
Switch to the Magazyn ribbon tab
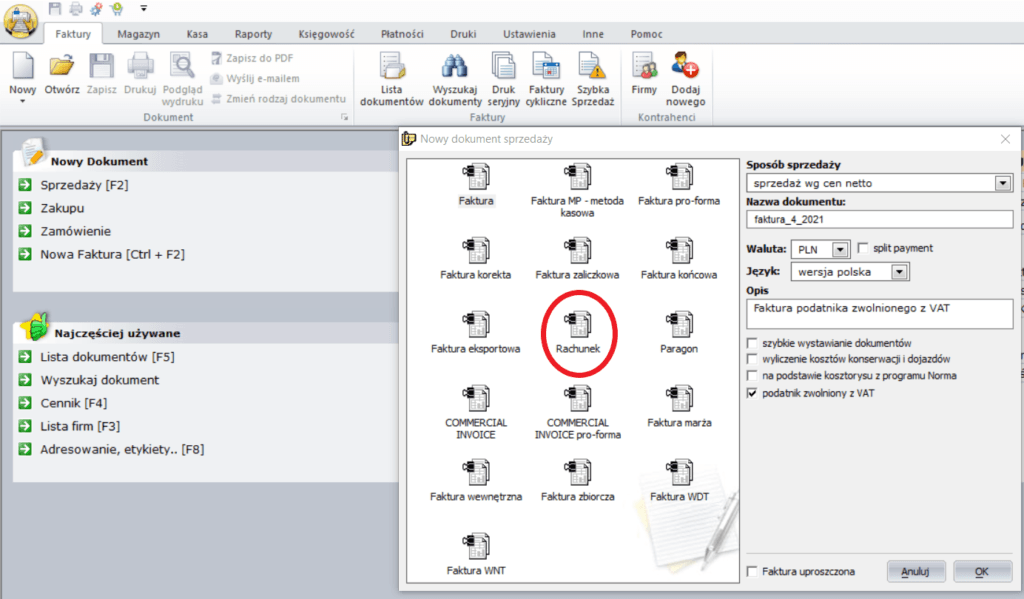pyautogui.click(x=138, y=34)
